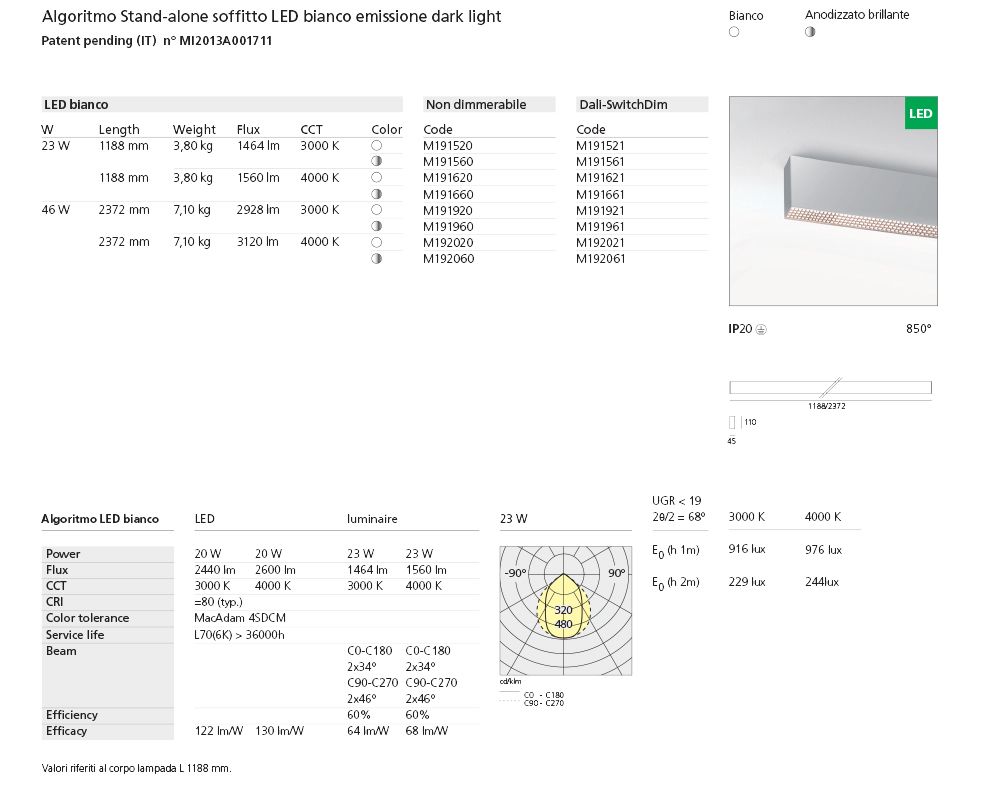Click the Beam row label
The height and width of the screenshot is (802, 981).
[x=61, y=651]
